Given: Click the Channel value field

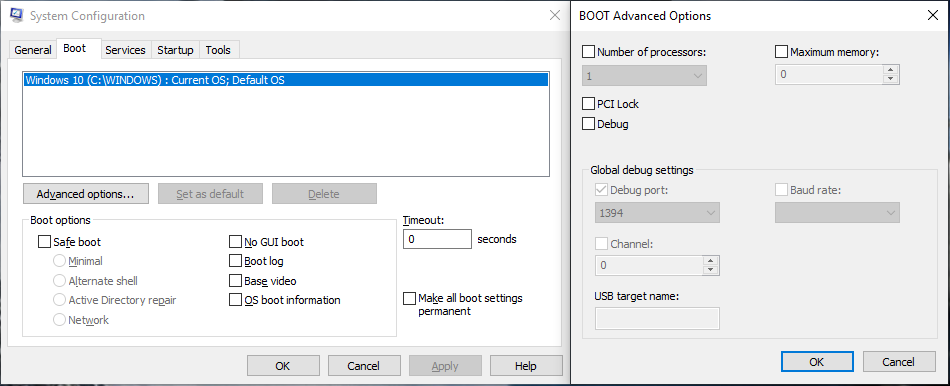Looking at the screenshot, I should click(x=649, y=266).
